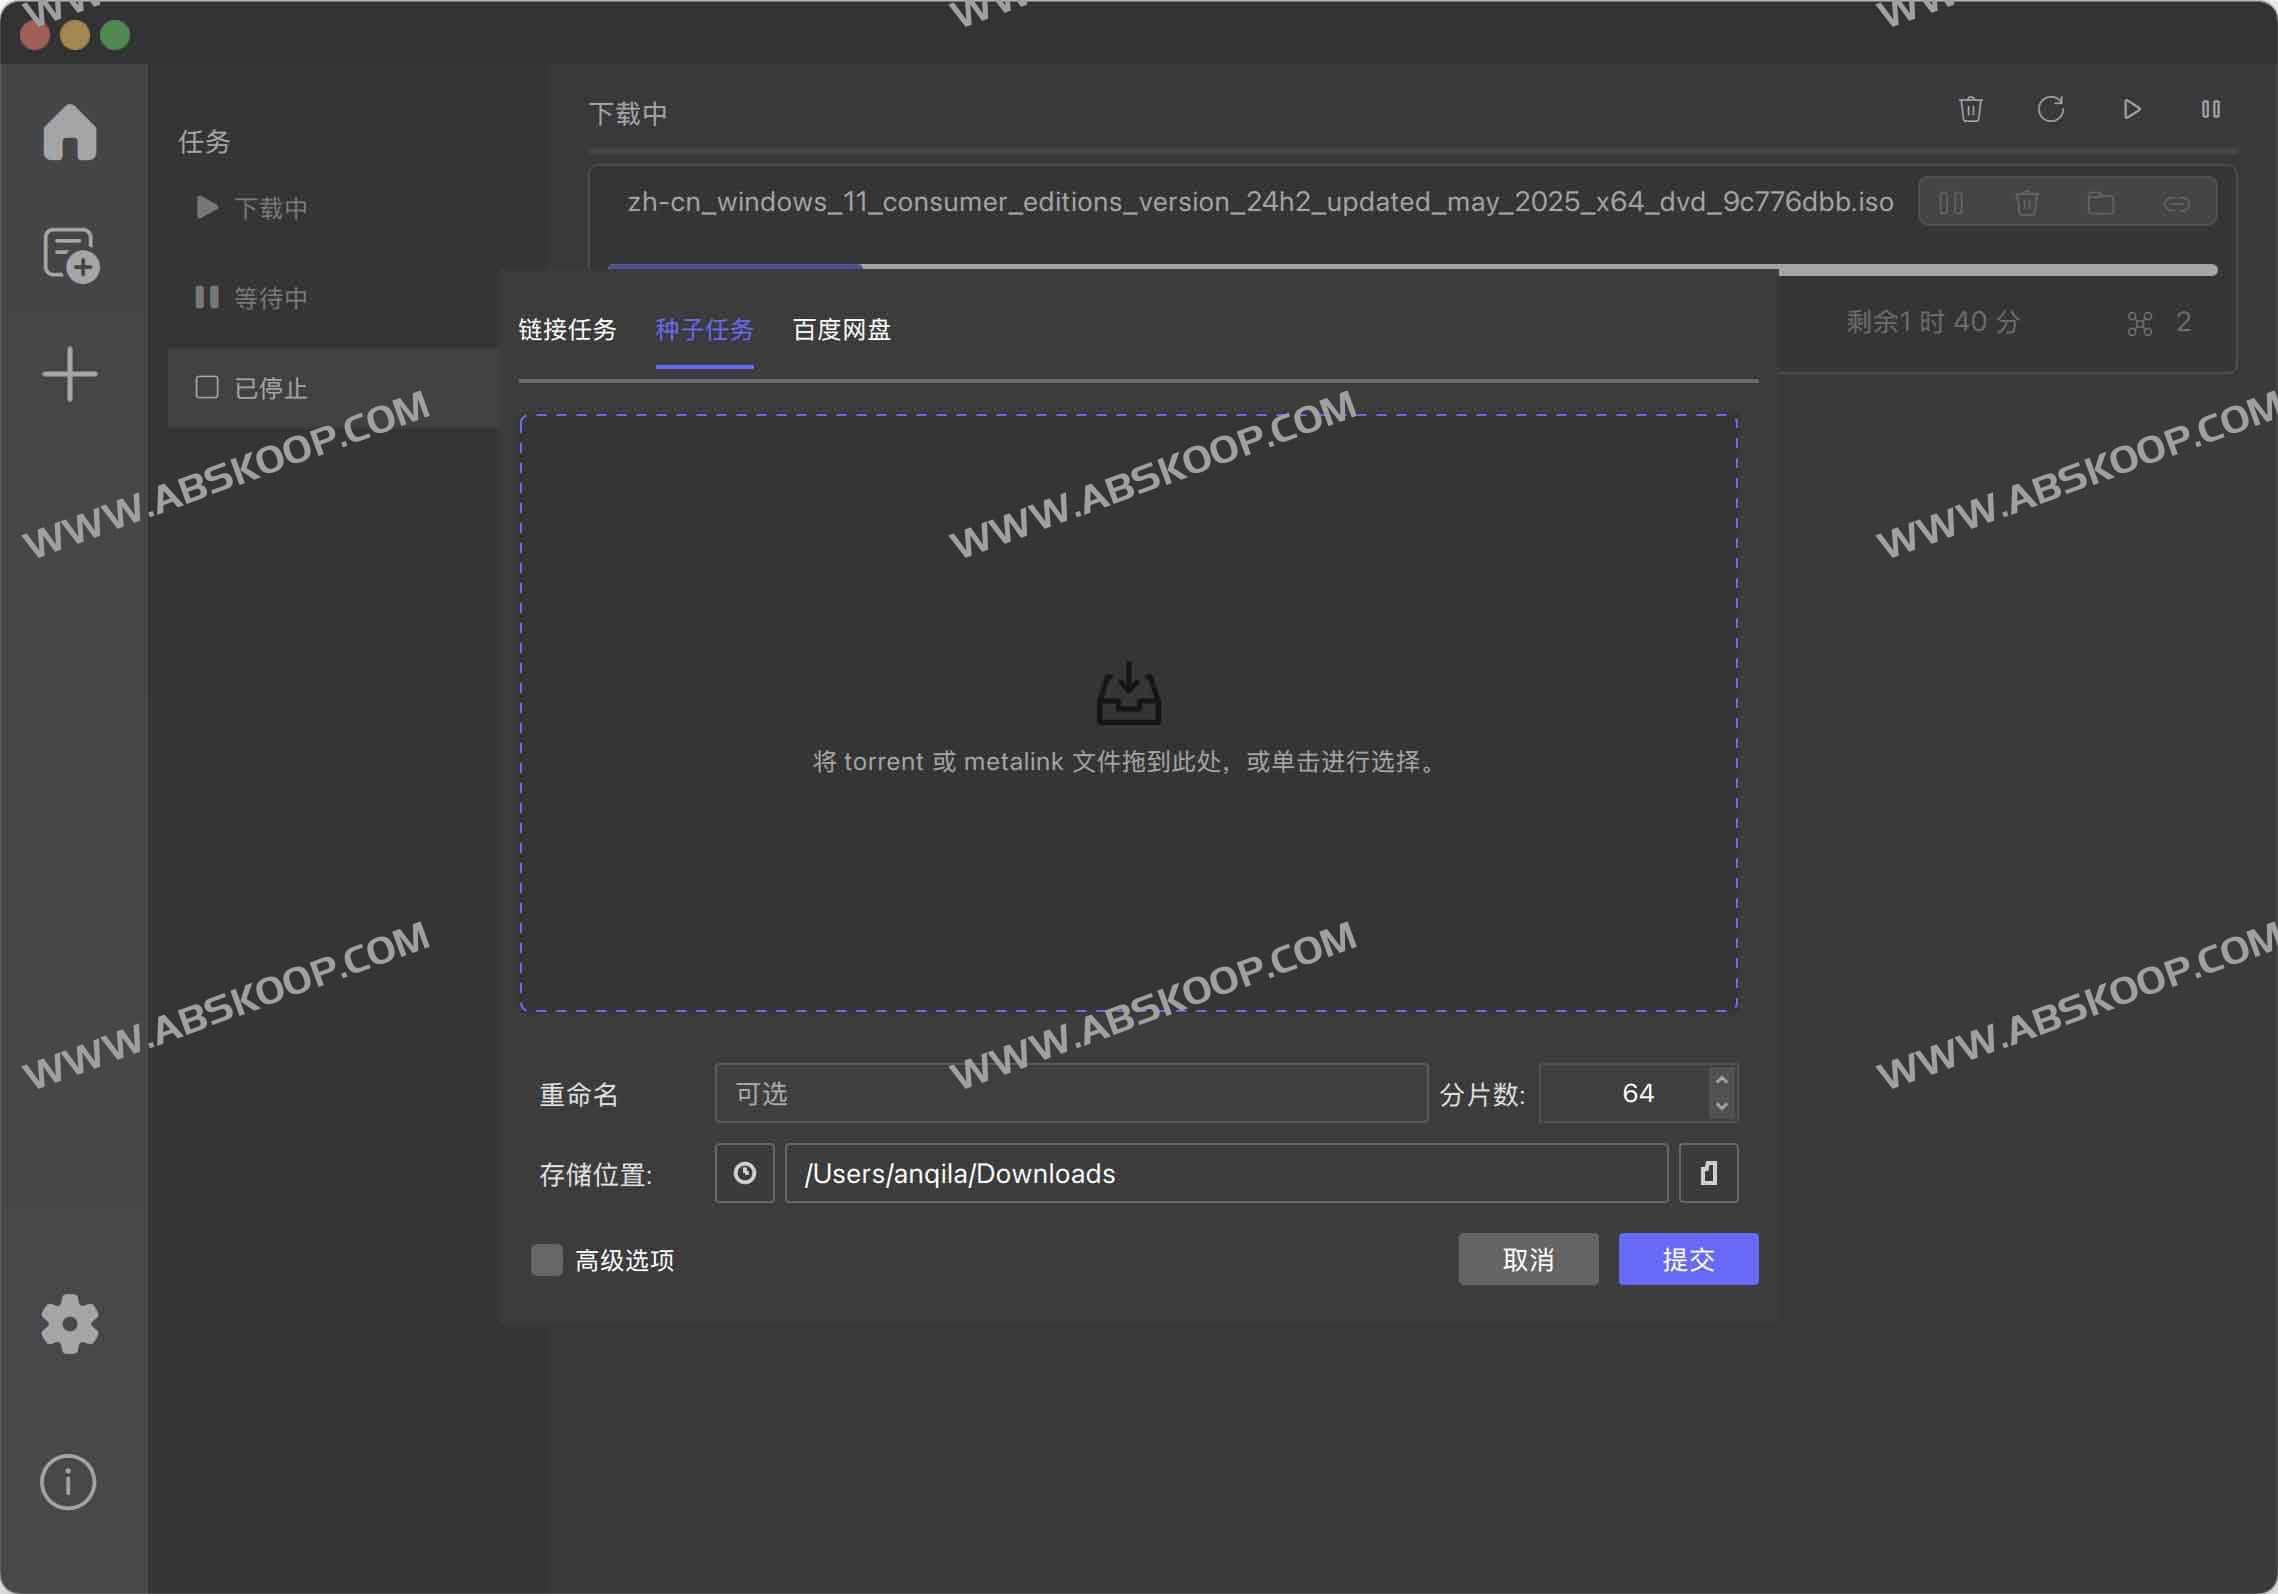Open storage path history via clock icon
The image size is (2278, 1594).
(x=744, y=1172)
